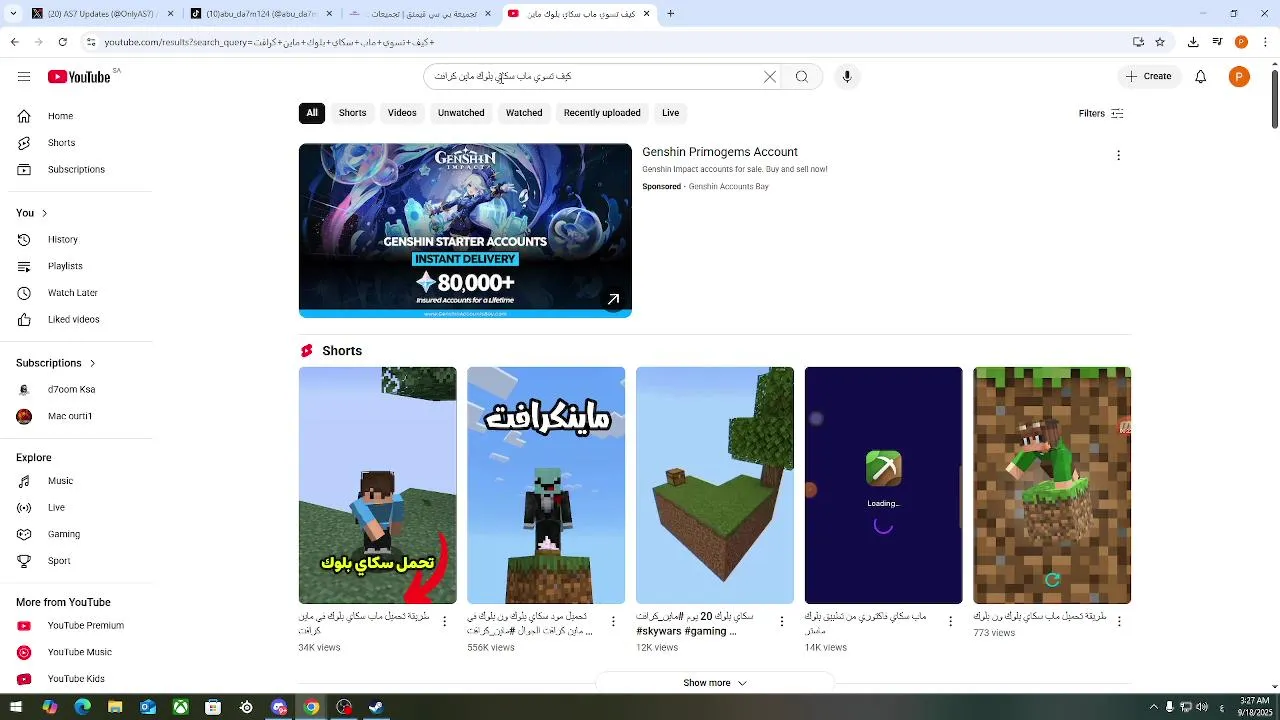Image resolution: width=1280 pixels, height=720 pixels.
Task: Open YouTube notifications bell
Action: pyautogui.click(x=1201, y=77)
